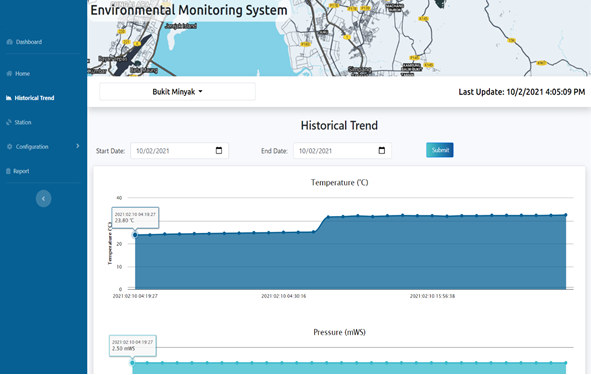Click the last temperature data point on chart
The height and width of the screenshot is (375, 591).
tap(565, 215)
